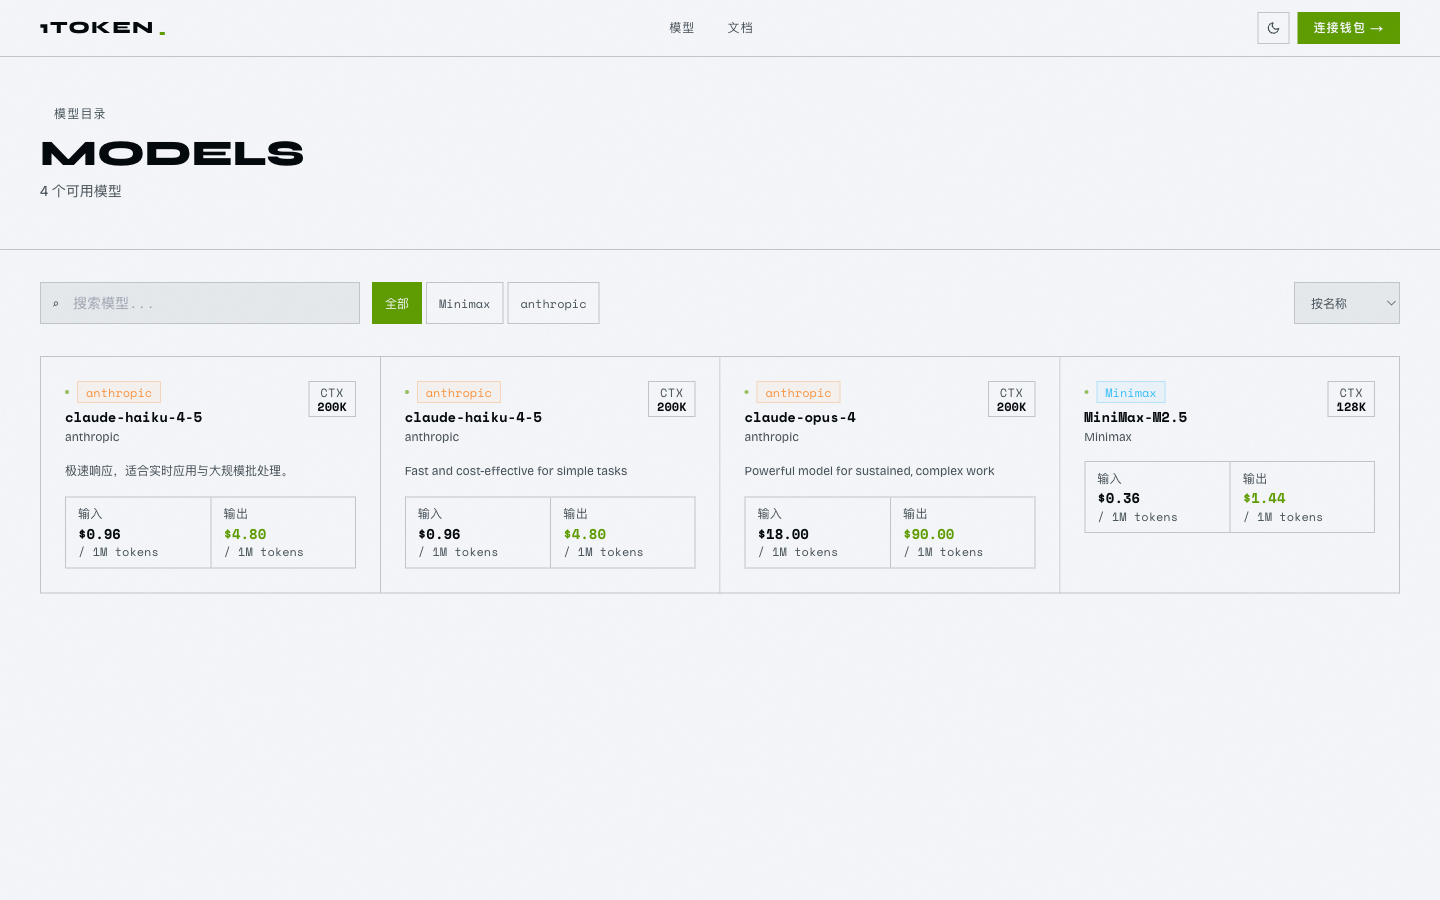Click the 1TOKEN logo
Image resolution: width=1440 pixels, height=900 pixels.
tap(100, 27)
